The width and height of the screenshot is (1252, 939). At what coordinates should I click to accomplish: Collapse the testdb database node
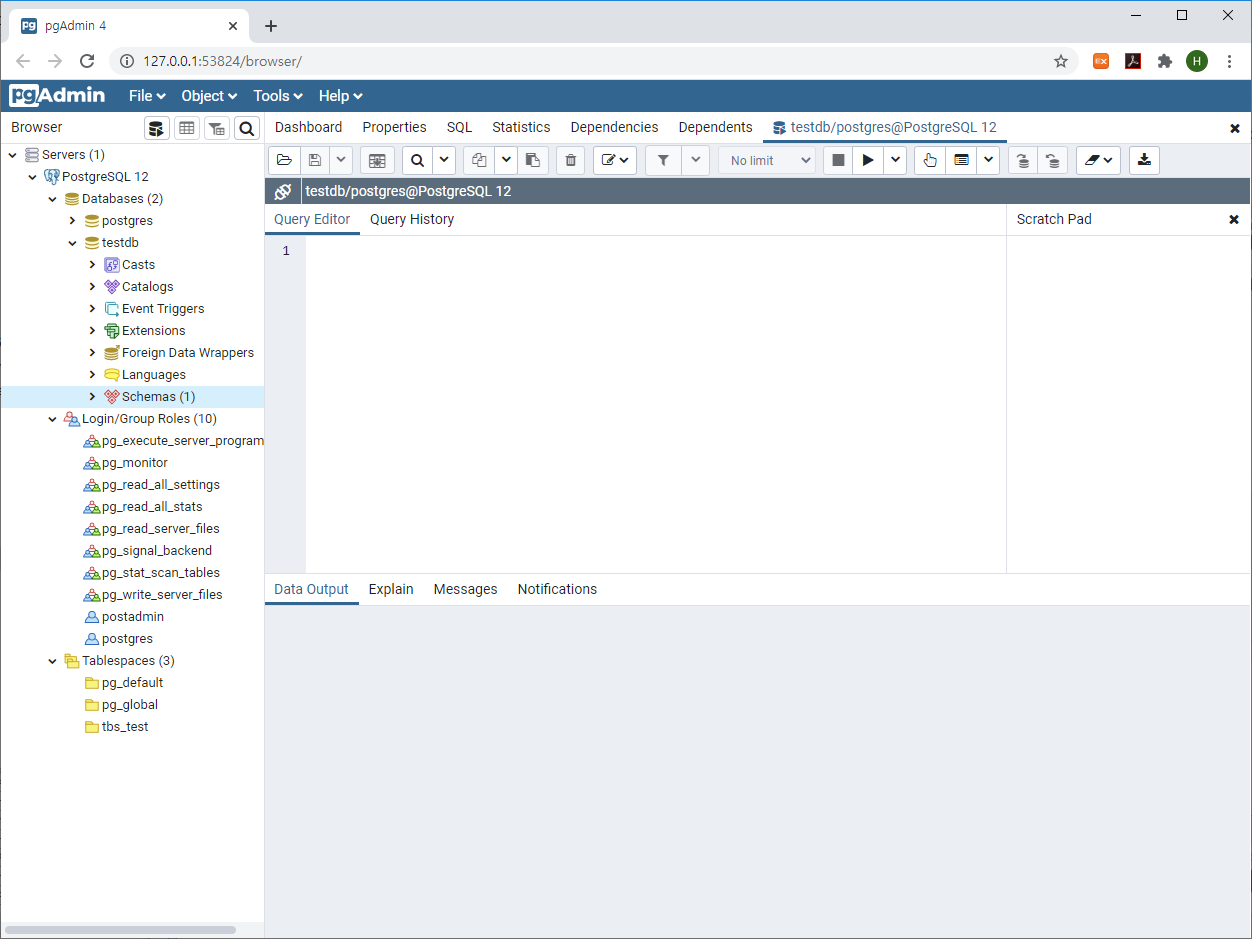click(72, 243)
